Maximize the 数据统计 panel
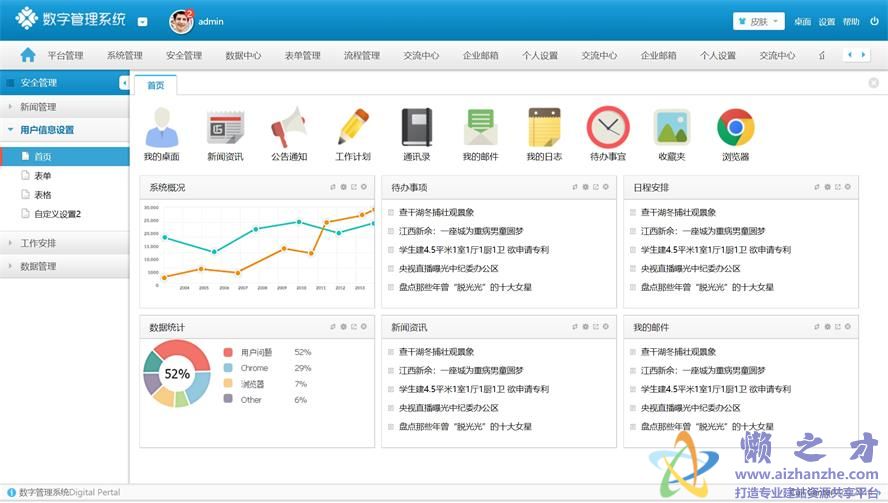This screenshot has width=888, height=503. [354, 327]
